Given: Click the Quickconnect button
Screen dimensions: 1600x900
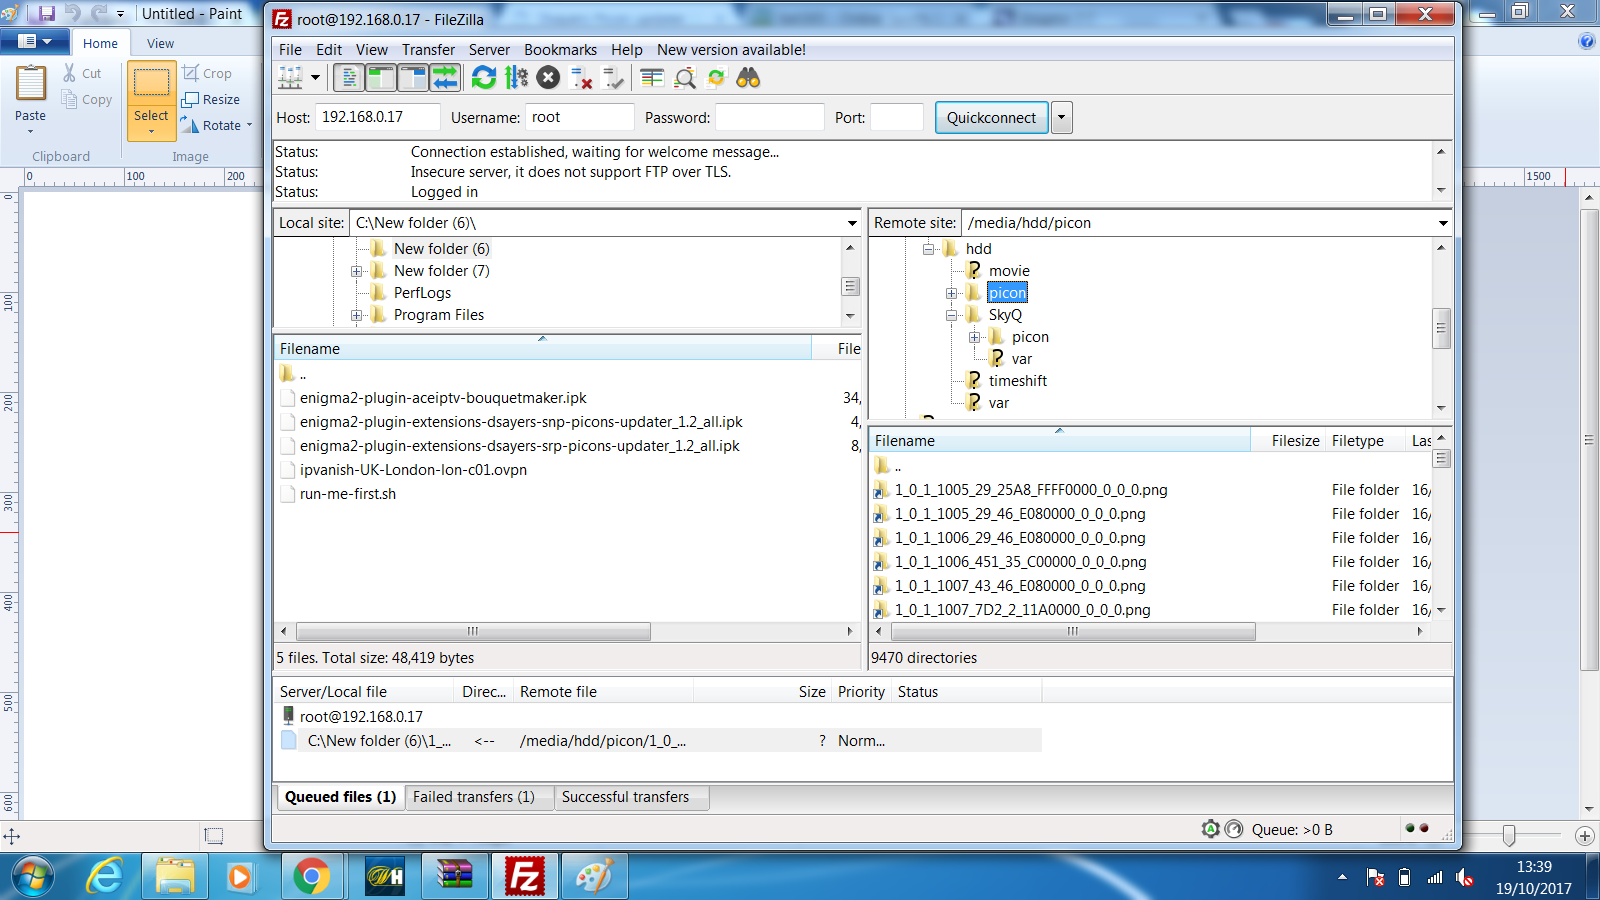Looking at the screenshot, I should coord(991,118).
